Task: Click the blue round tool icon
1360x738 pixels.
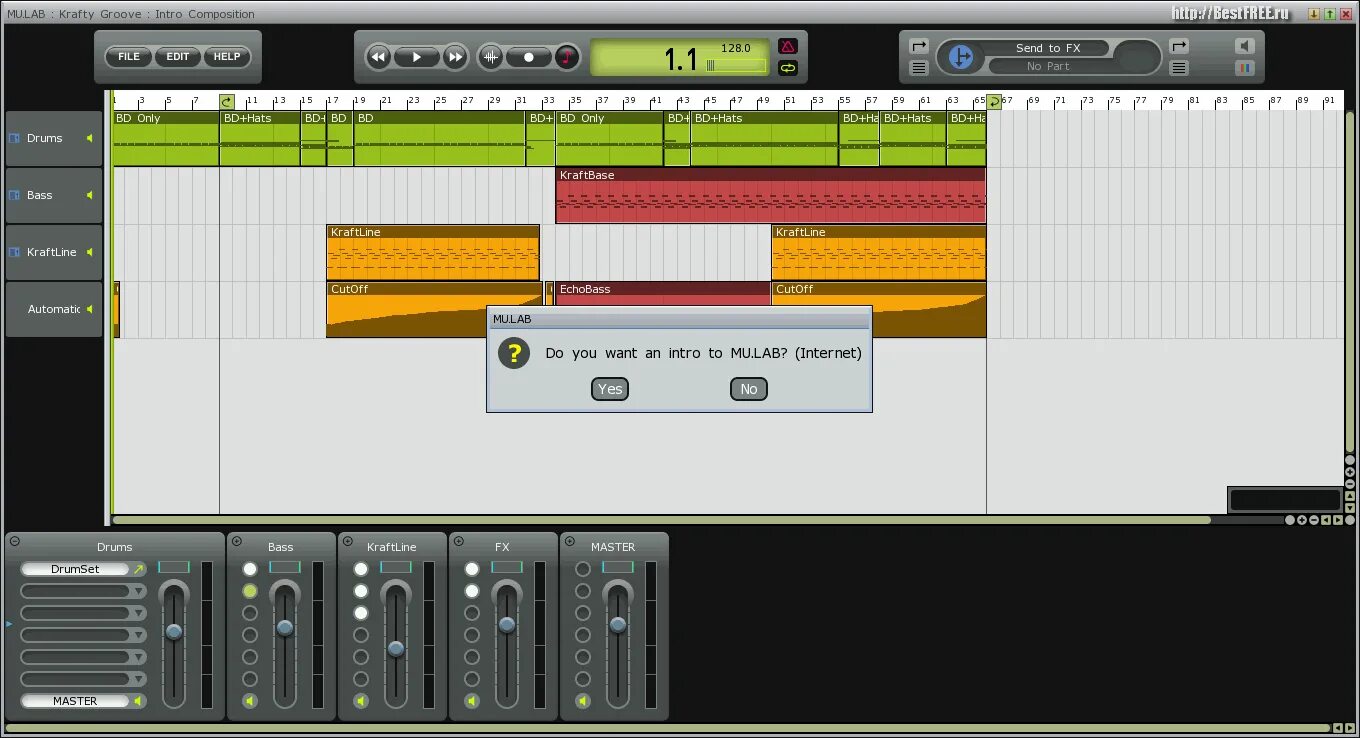Action: click(961, 57)
